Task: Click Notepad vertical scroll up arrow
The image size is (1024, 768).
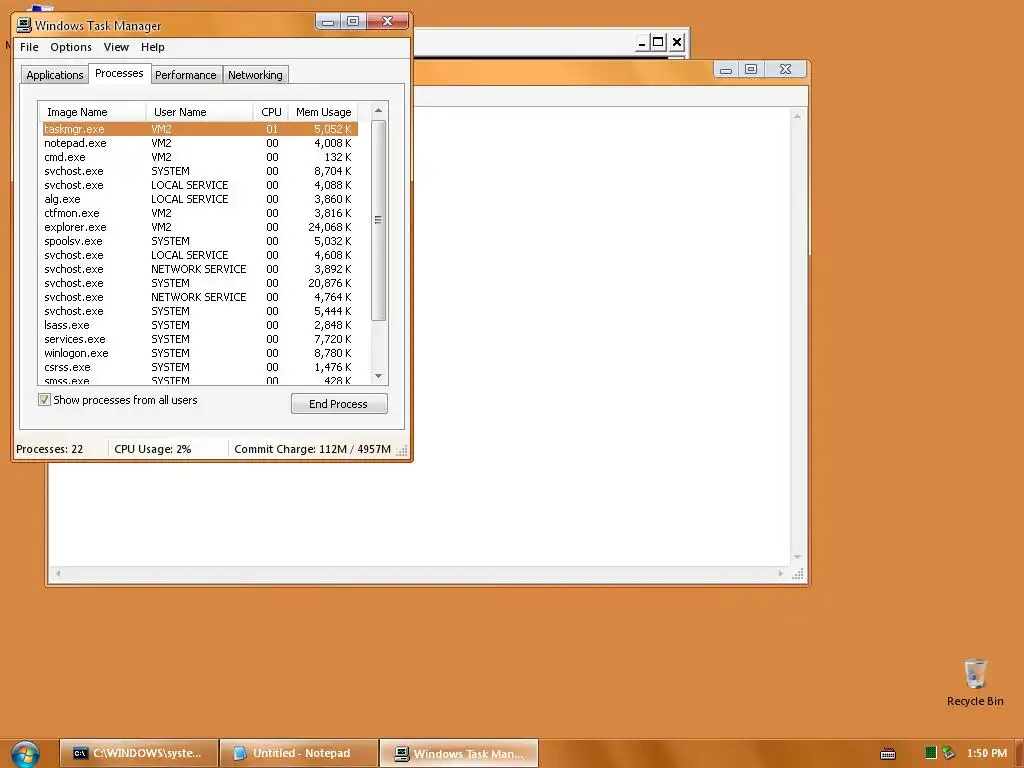Action: click(797, 116)
